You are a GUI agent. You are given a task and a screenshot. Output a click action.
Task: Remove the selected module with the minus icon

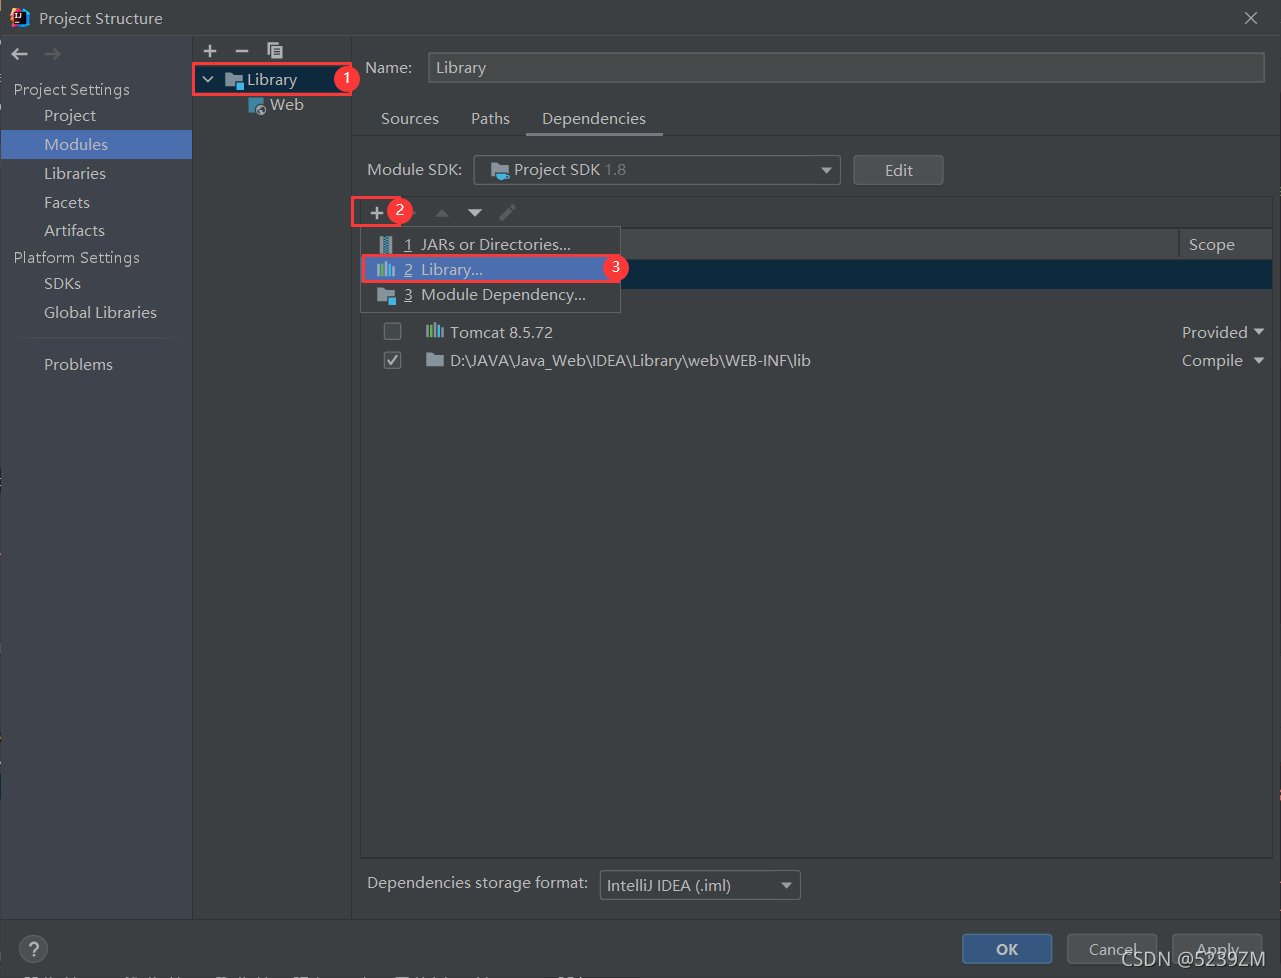click(242, 50)
